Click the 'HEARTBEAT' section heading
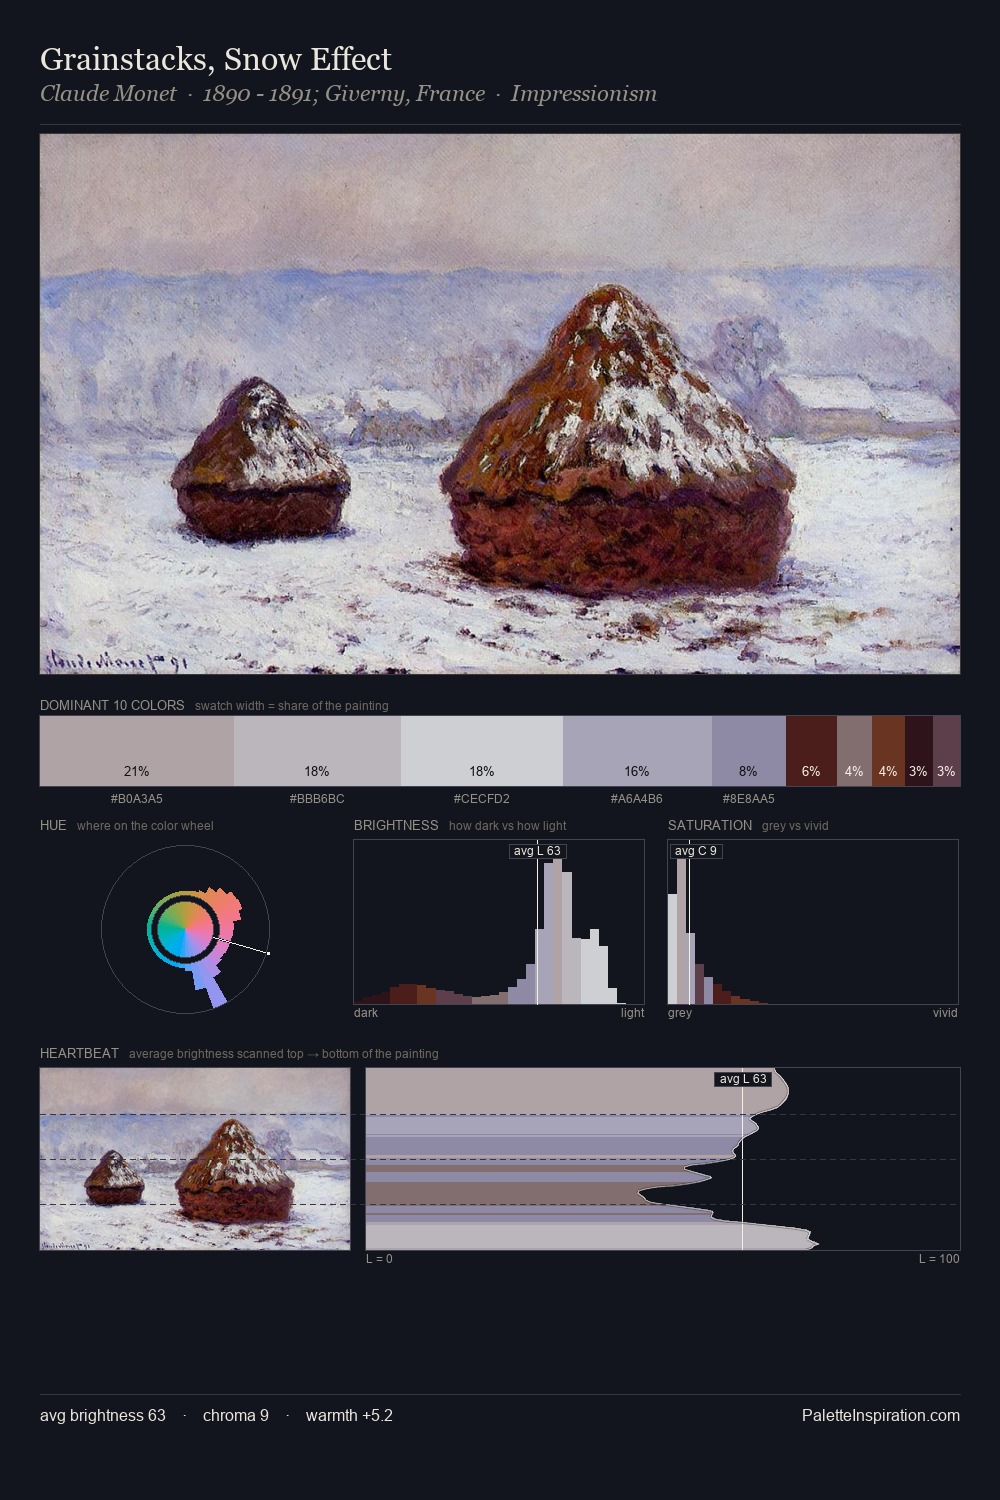This screenshot has width=1000, height=1500. tap(79, 1053)
